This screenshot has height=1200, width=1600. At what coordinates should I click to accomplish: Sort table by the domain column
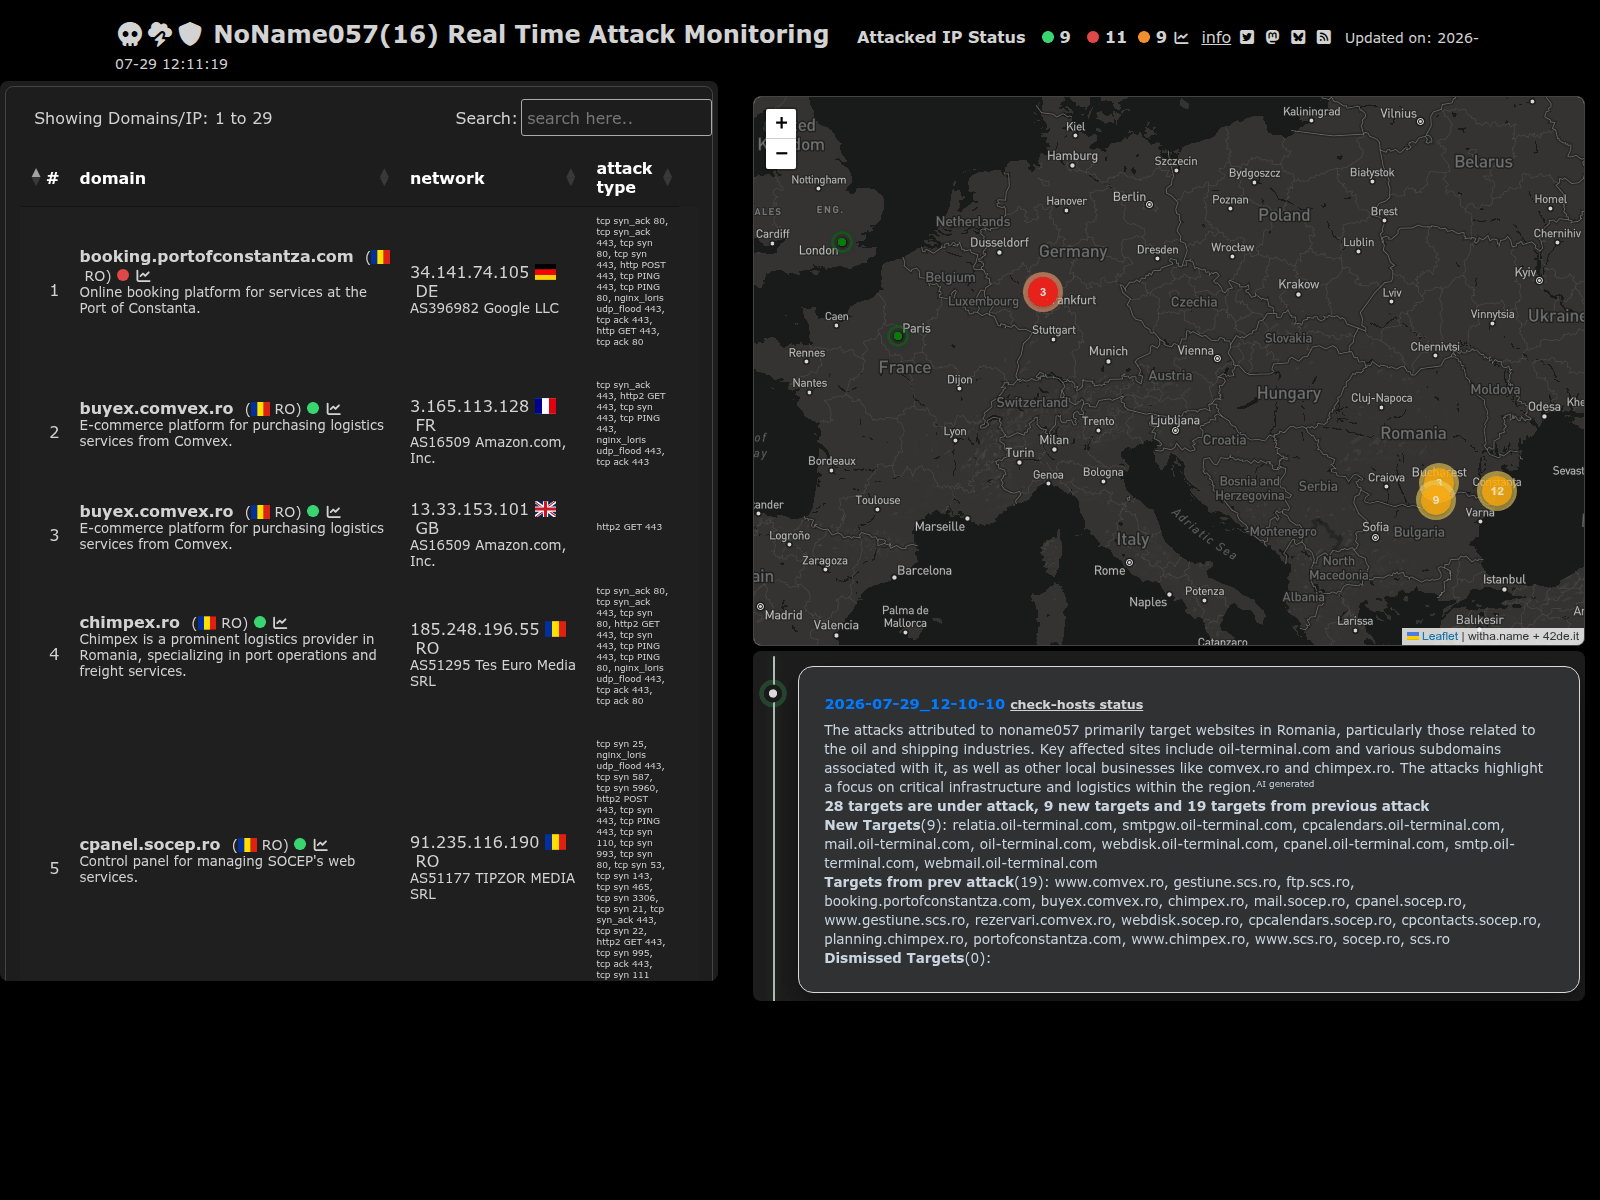pyautogui.click(x=233, y=178)
